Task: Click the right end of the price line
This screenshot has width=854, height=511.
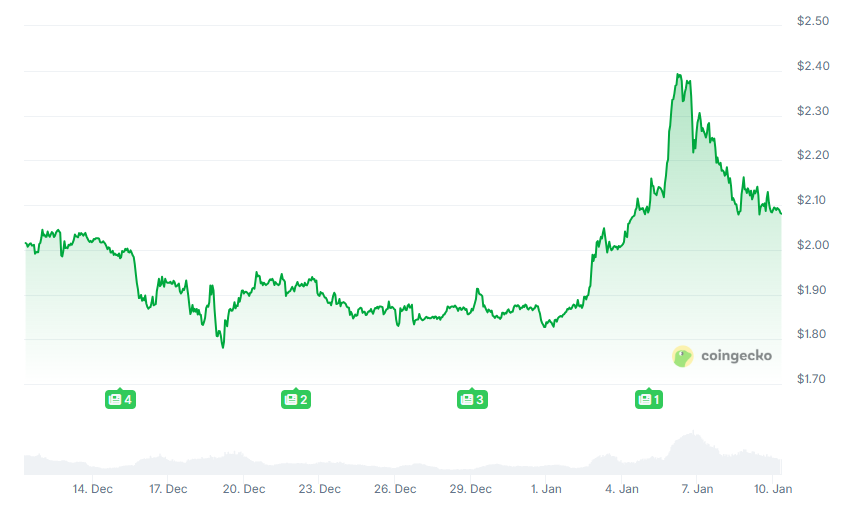Action: [x=780, y=212]
